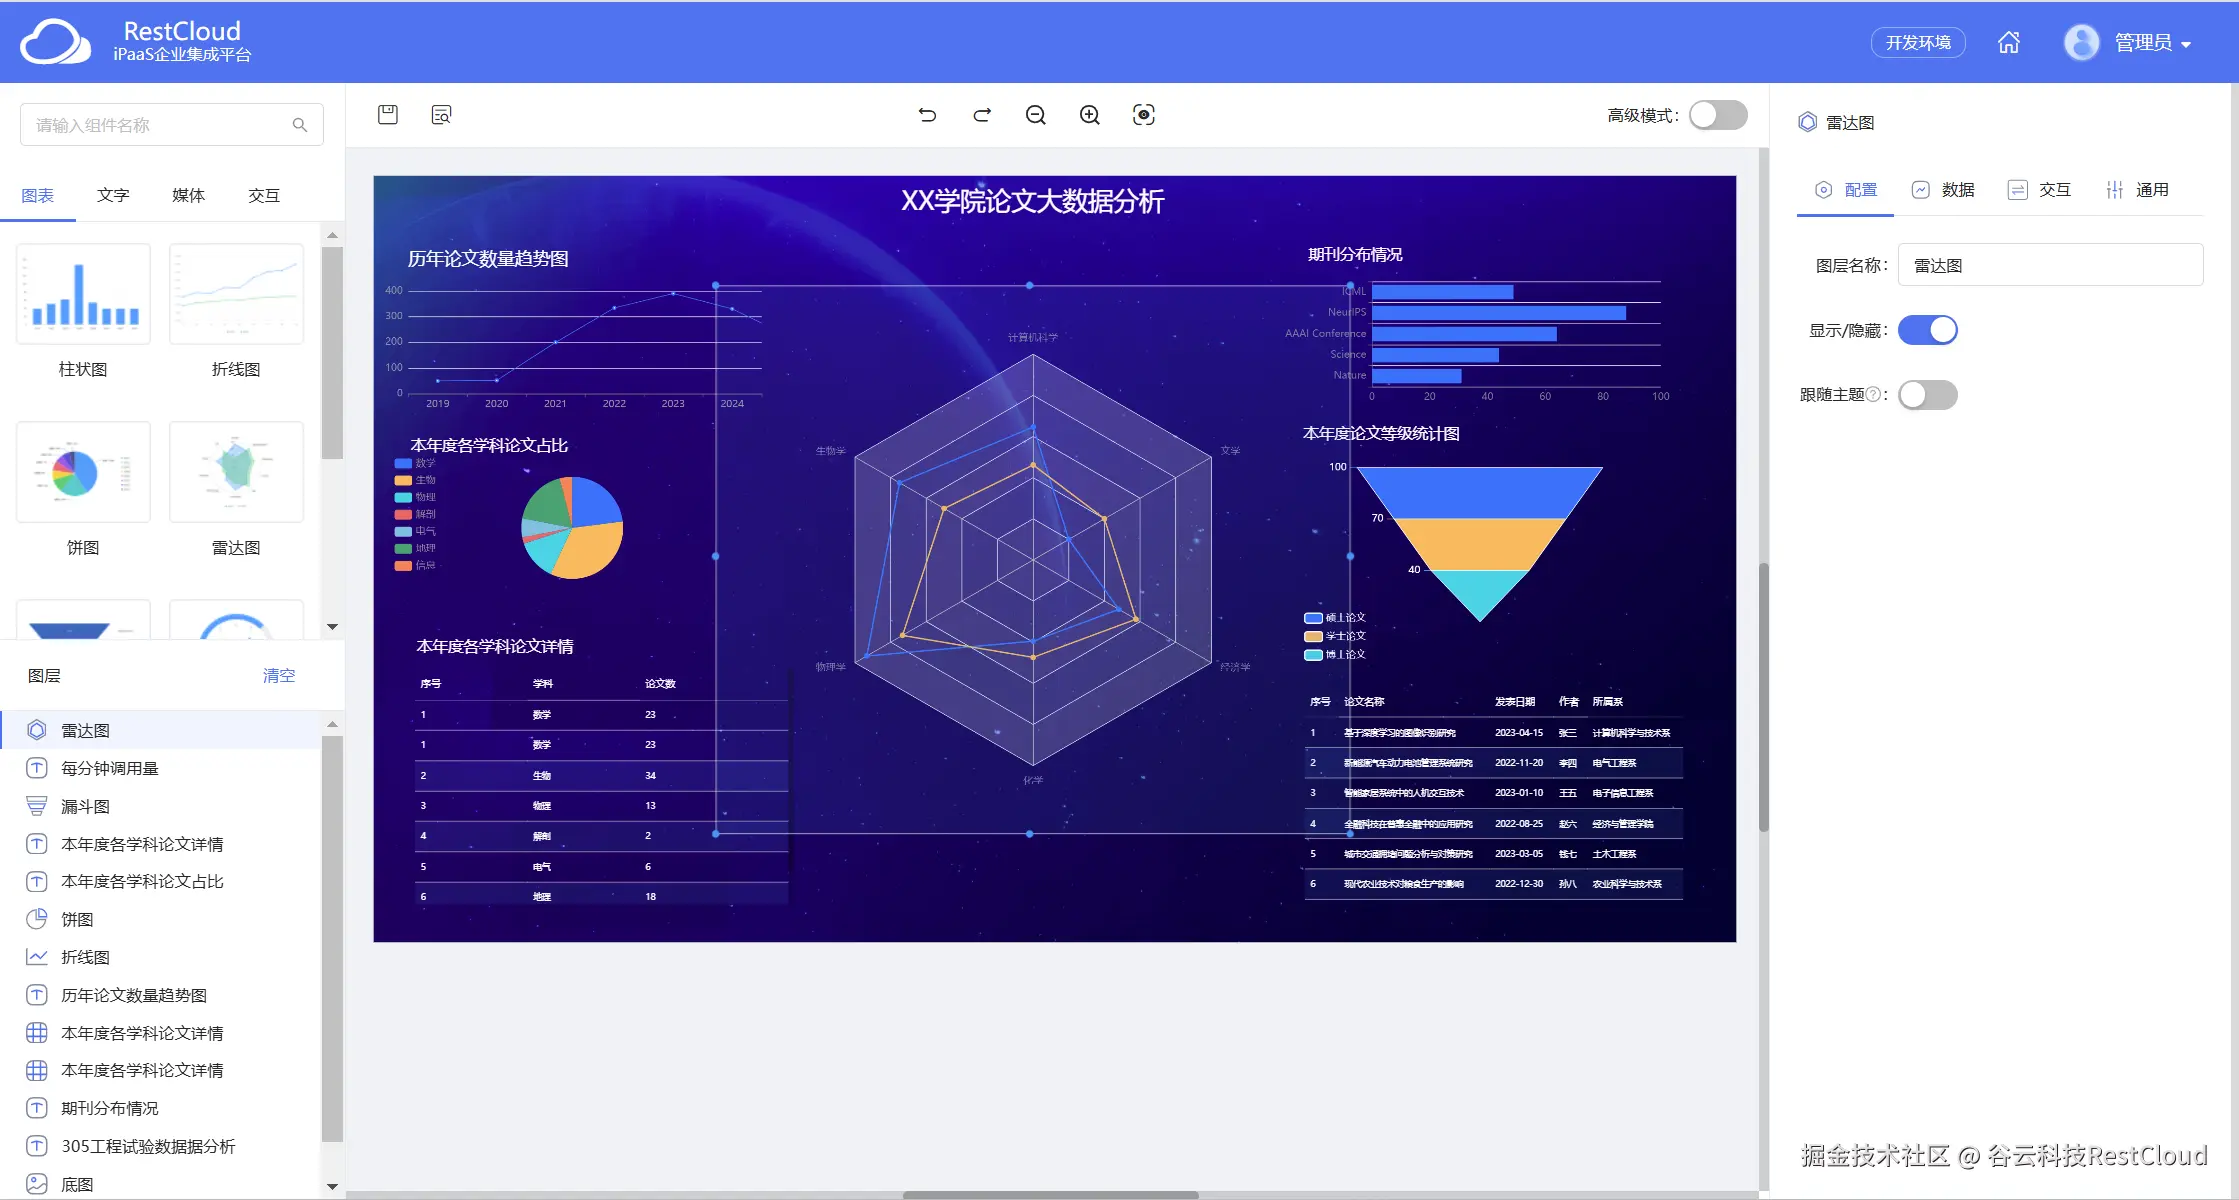Open the preview icon in the toolbar
Viewport: 2239px width, 1200px height.
tap(441, 115)
